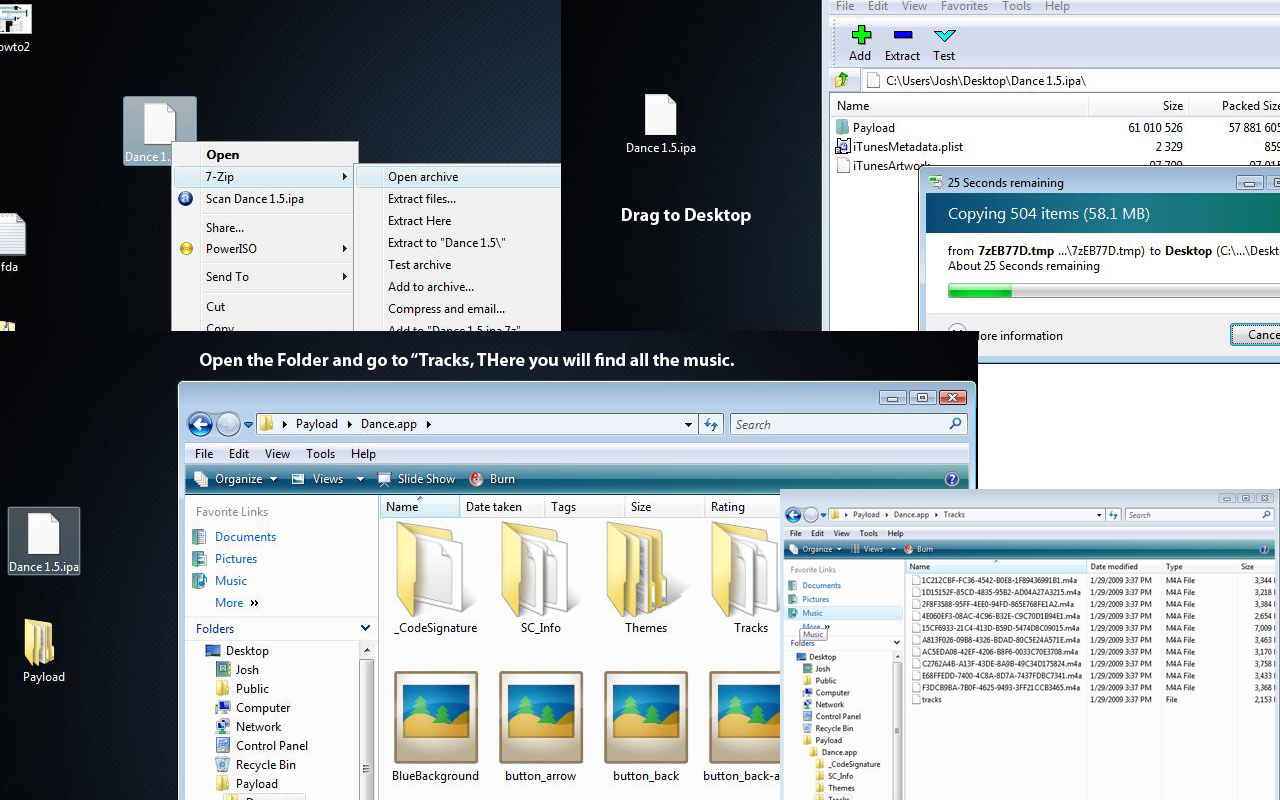The width and height of the screenshot is (1280, 800).
Task: Select Control Panel in Dance.app folder tree
Action: click(x=272, y=745)
